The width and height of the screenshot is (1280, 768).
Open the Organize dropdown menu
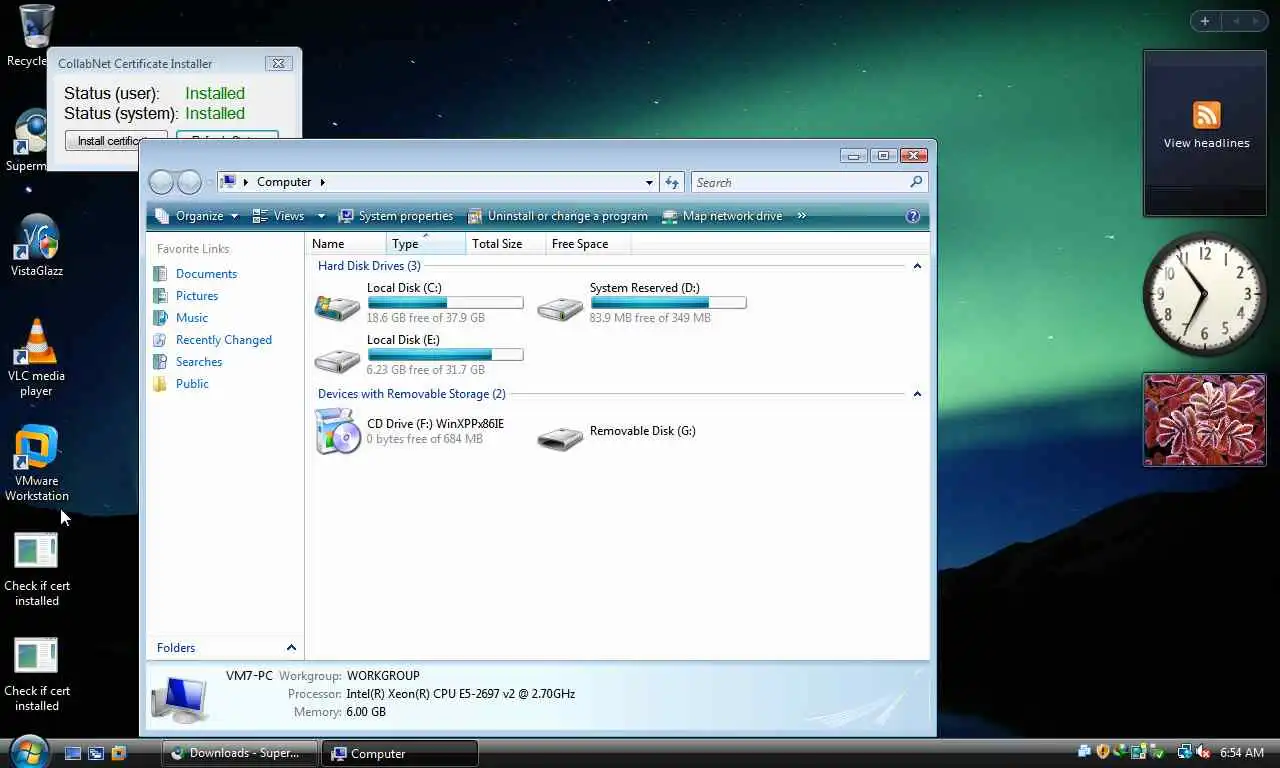click(197, 216)
